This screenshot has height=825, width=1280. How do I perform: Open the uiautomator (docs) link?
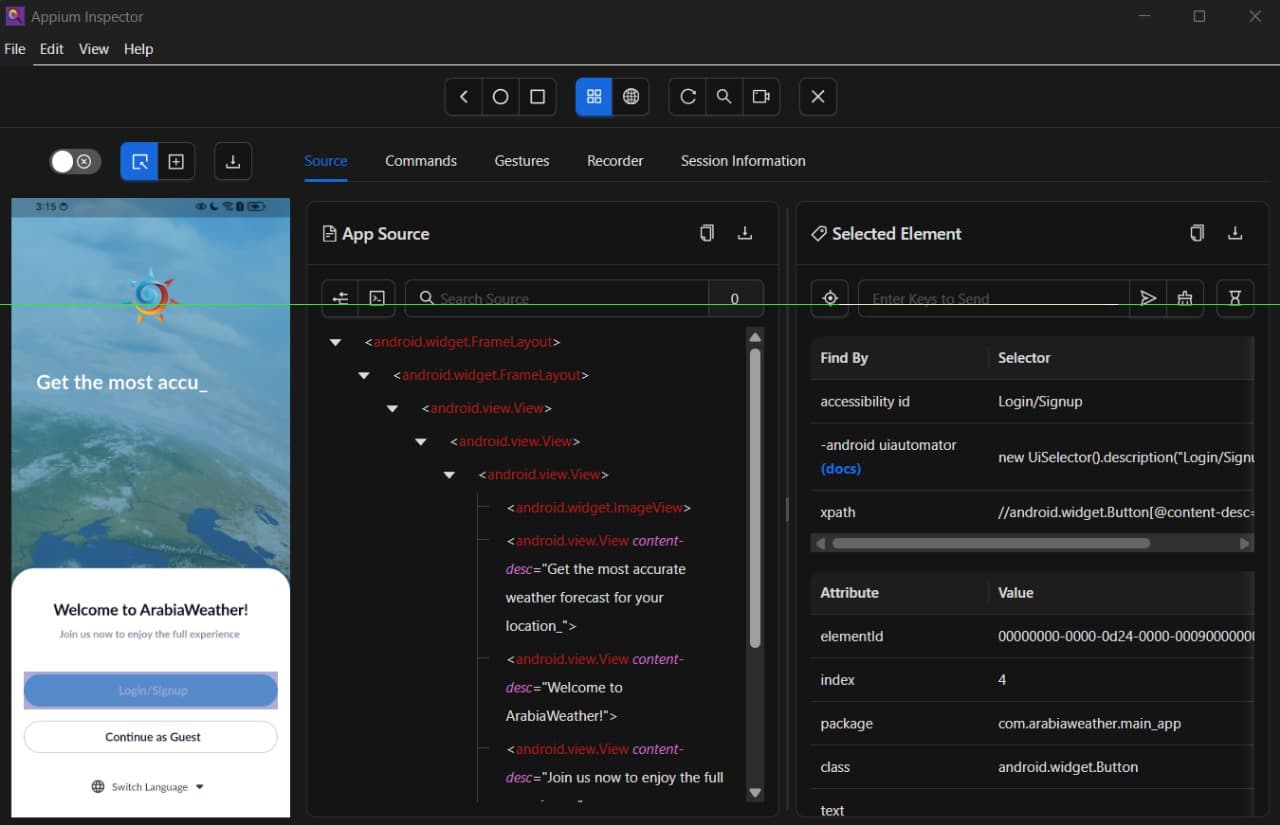(x=841, y=469)
